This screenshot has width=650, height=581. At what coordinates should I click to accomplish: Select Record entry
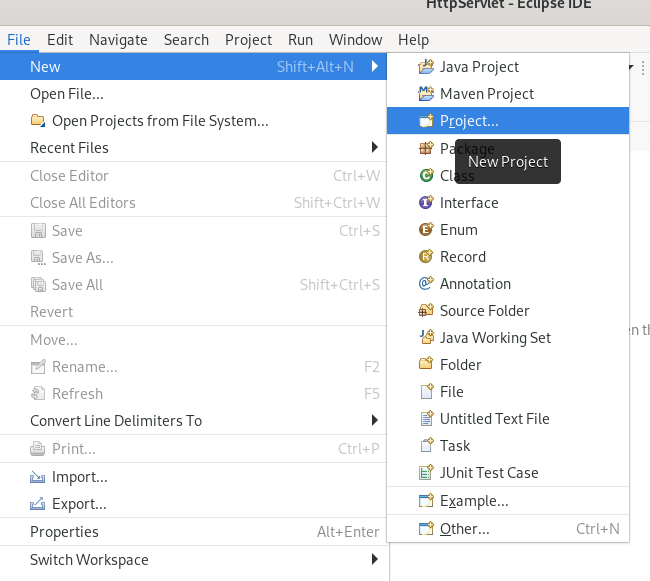pyautogui.click(x=508, y=257)
